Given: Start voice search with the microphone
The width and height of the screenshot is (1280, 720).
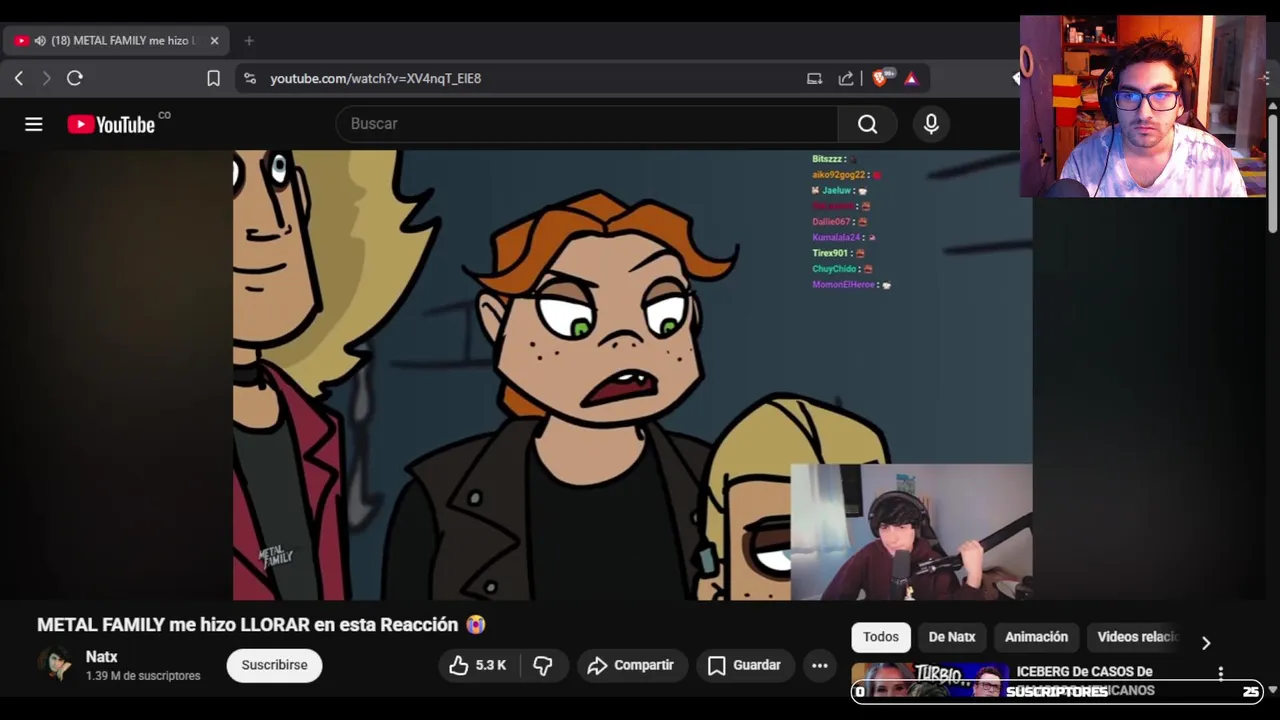Looking at the screenshot, I should click(931, 124).
